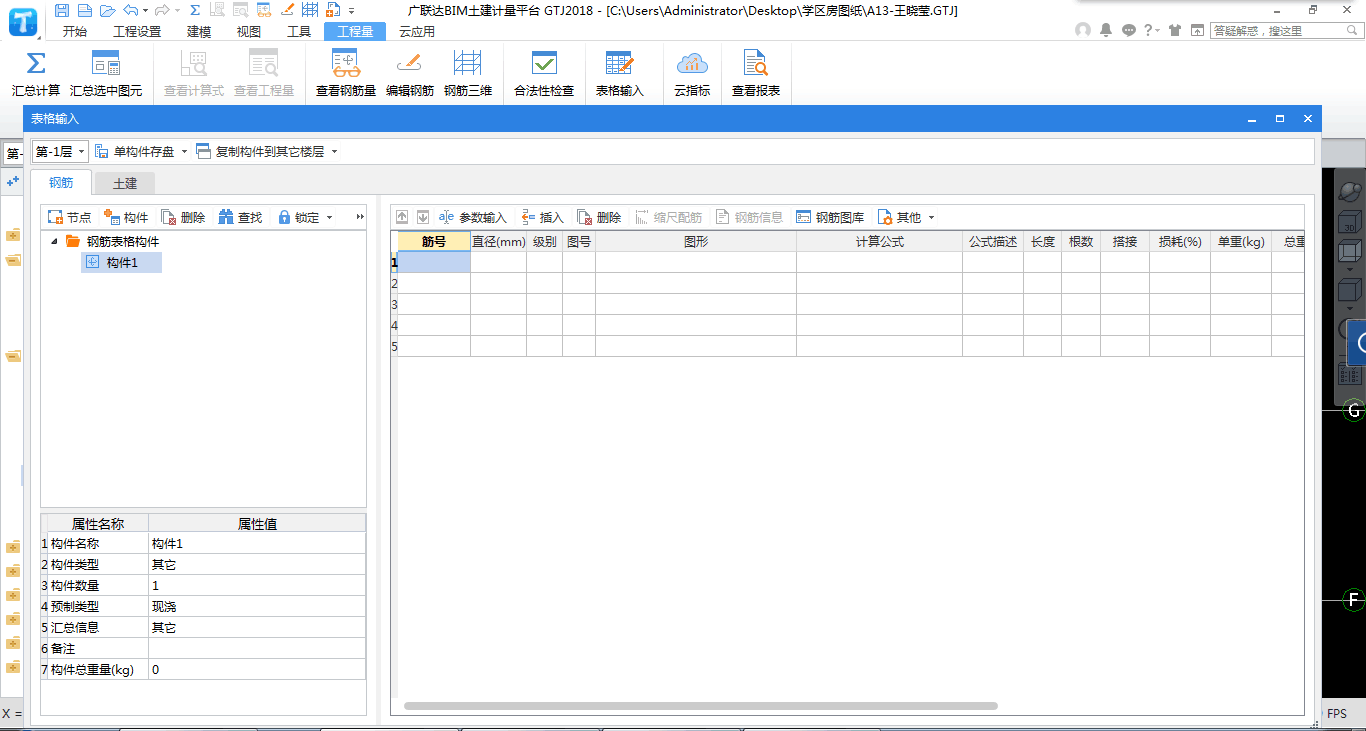Click the New file icon in quick access toolbar
This screenshot has height=731, width=1366.
(x=85, y=10)
